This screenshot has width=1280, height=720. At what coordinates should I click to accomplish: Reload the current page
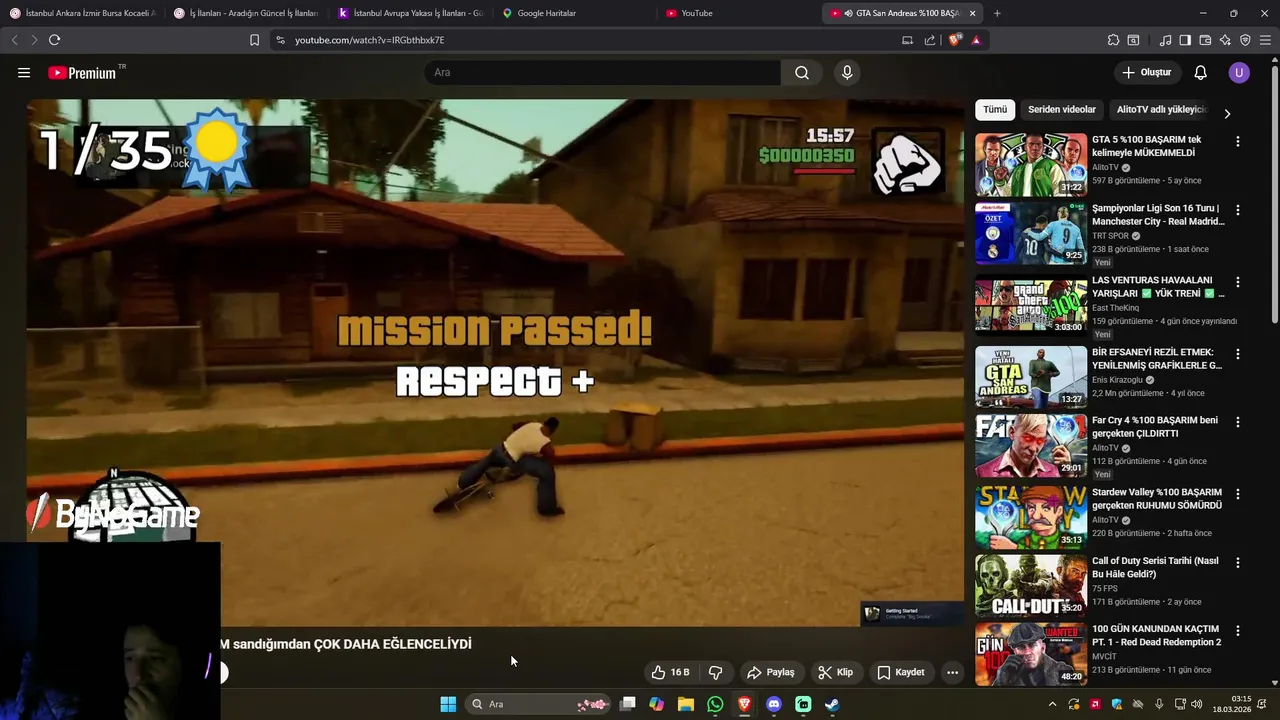coord(54,40)
